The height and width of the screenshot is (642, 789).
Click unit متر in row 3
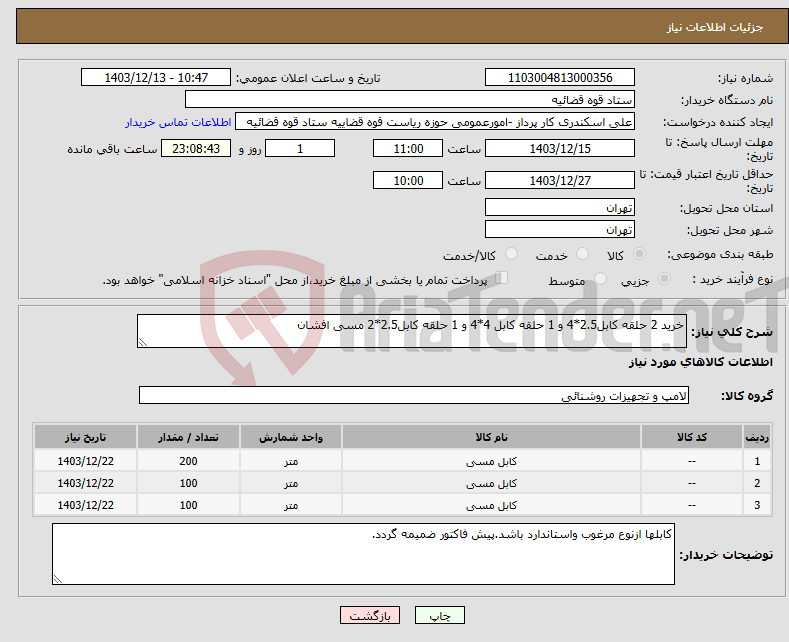[291, 505]
